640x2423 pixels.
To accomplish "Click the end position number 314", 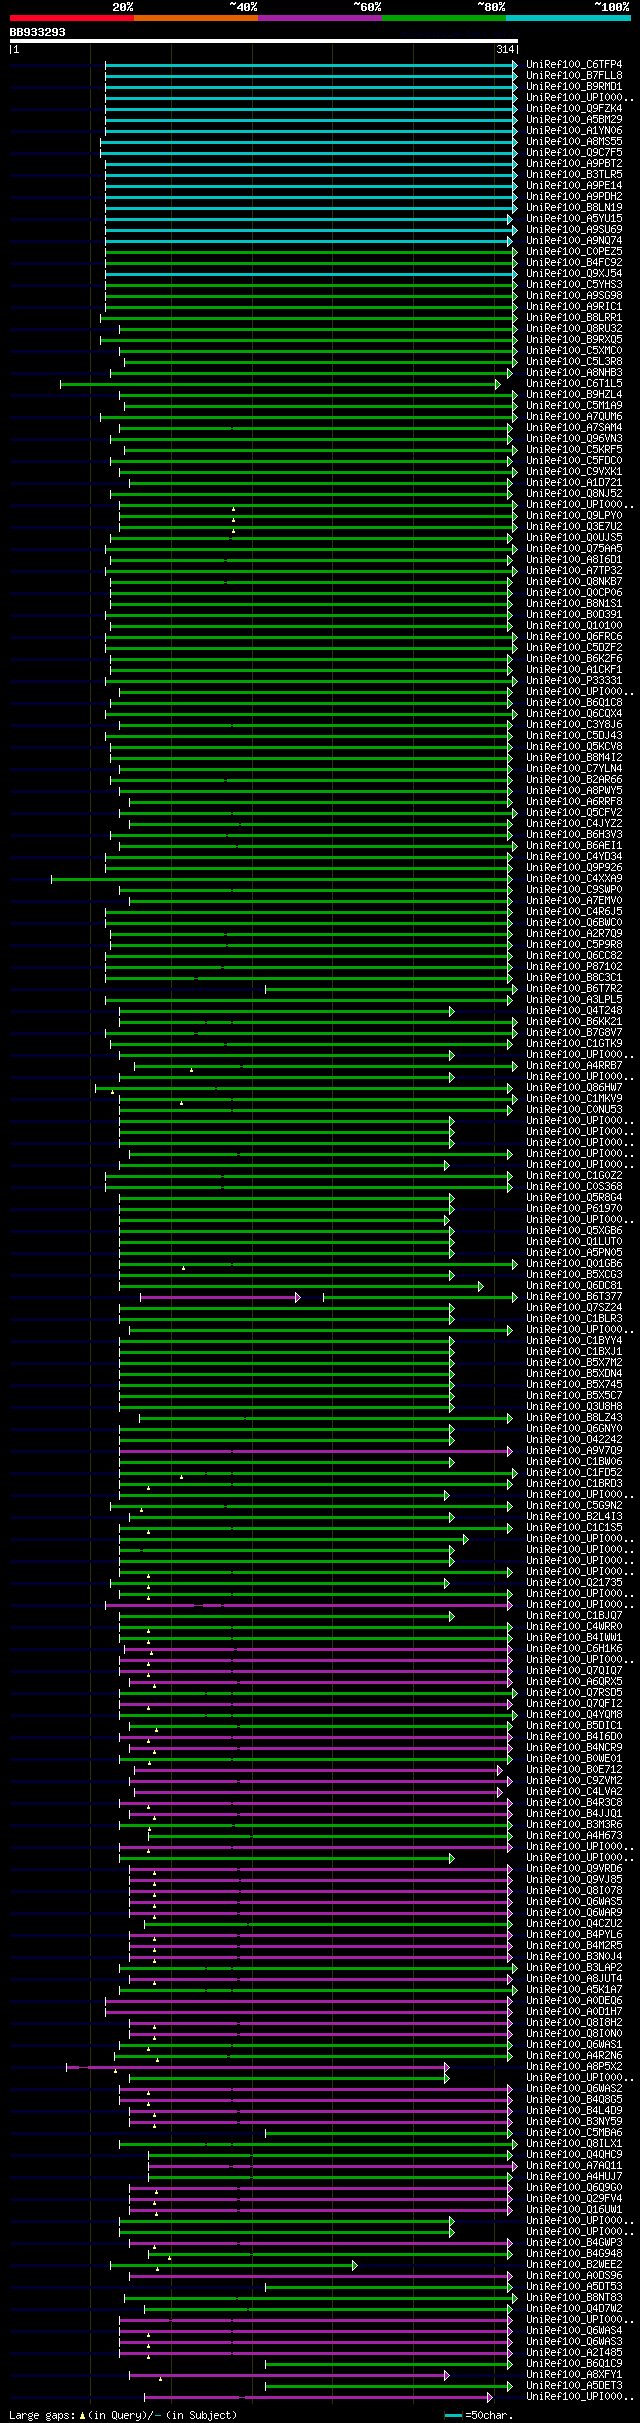I will (505, 50).
